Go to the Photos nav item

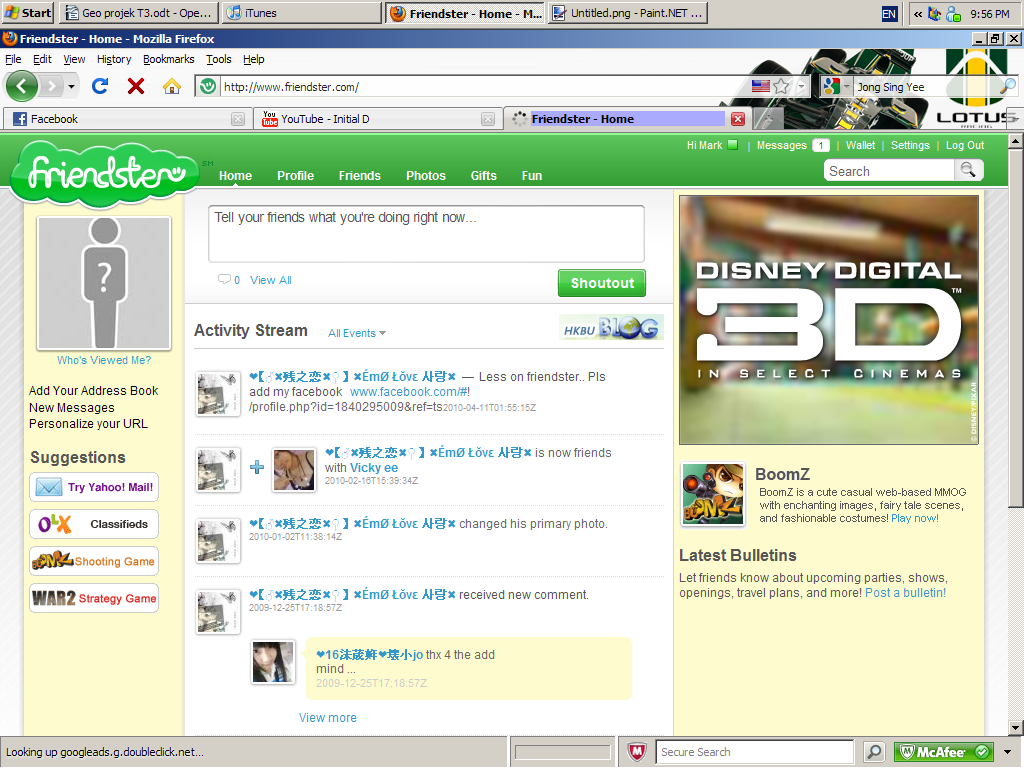(426, 176)
